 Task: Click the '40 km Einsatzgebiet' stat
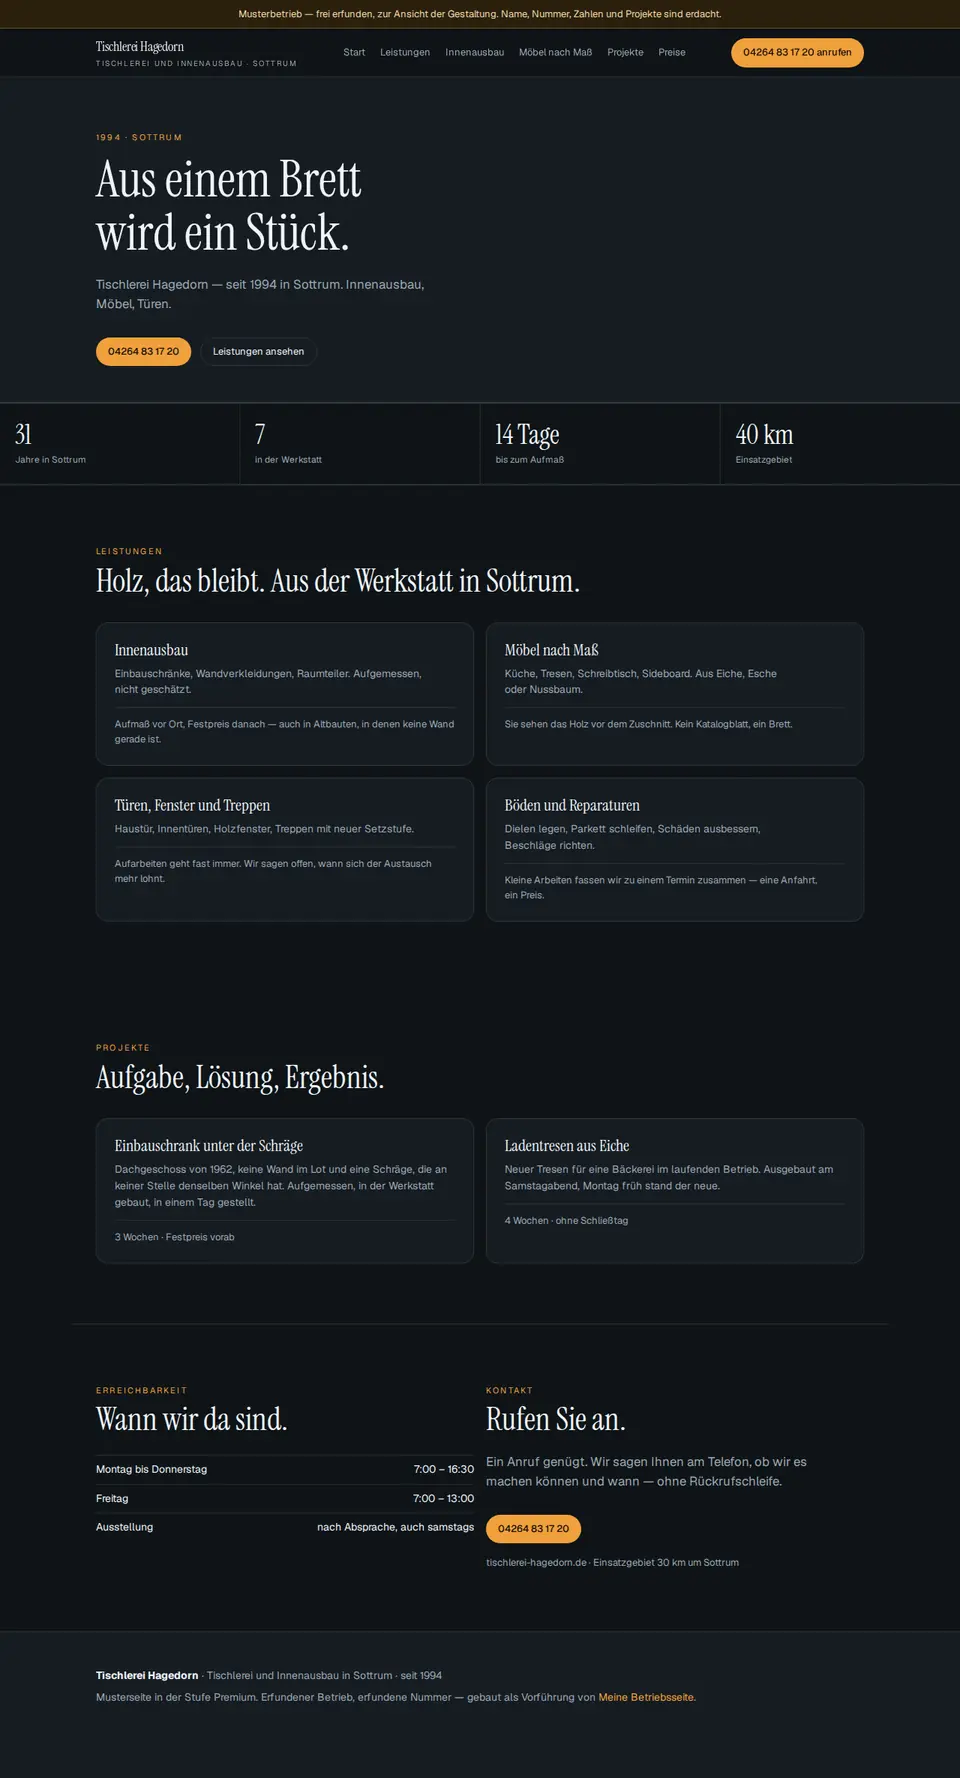(840, 444)
